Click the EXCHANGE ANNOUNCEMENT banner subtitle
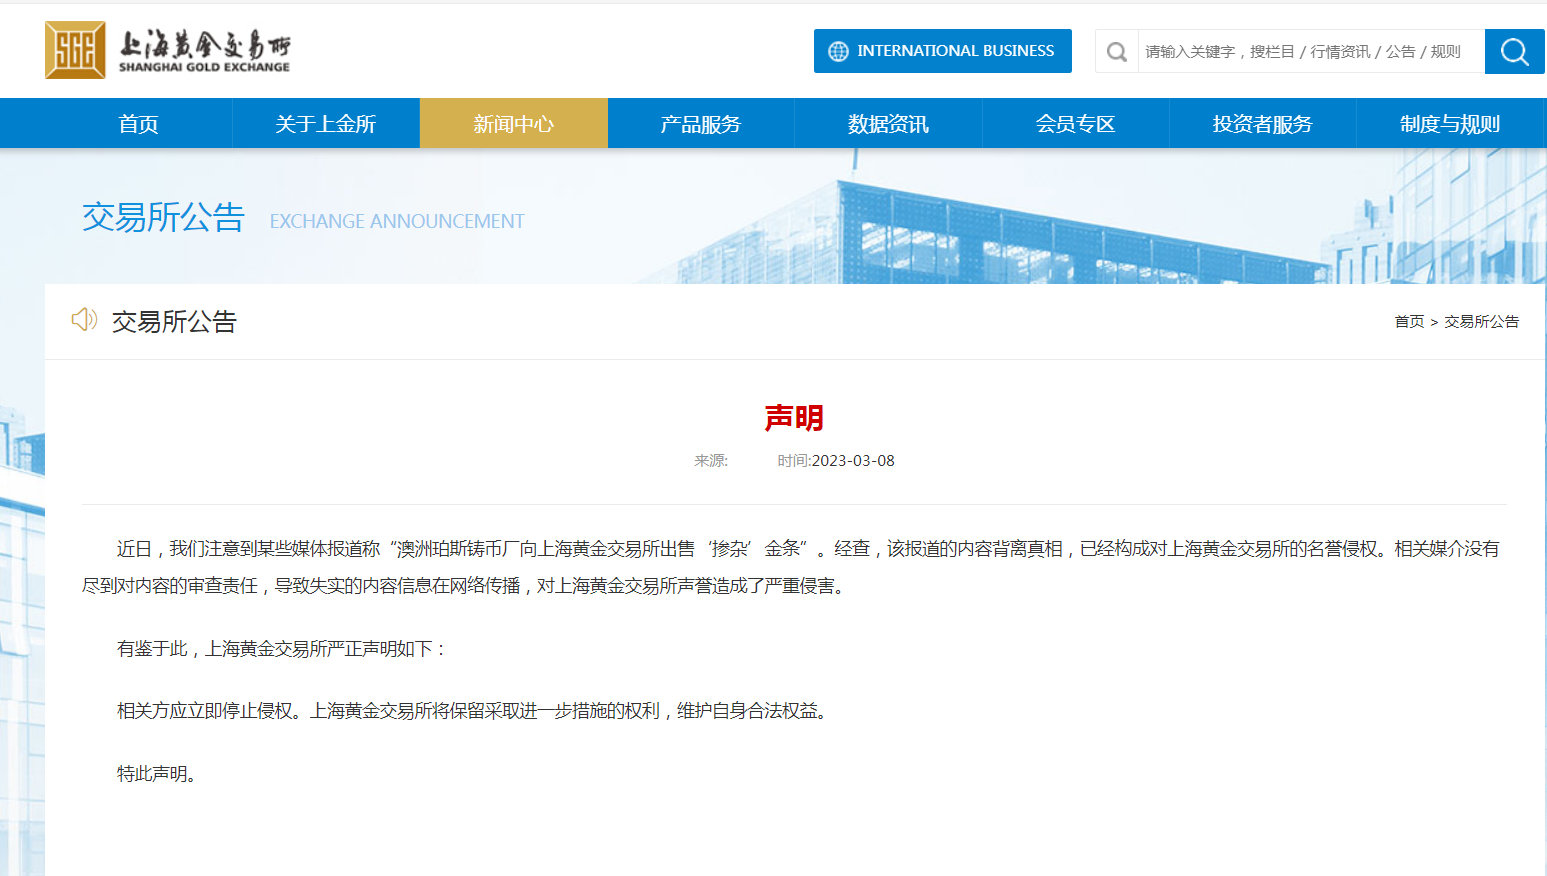 [x=397, y=221]
